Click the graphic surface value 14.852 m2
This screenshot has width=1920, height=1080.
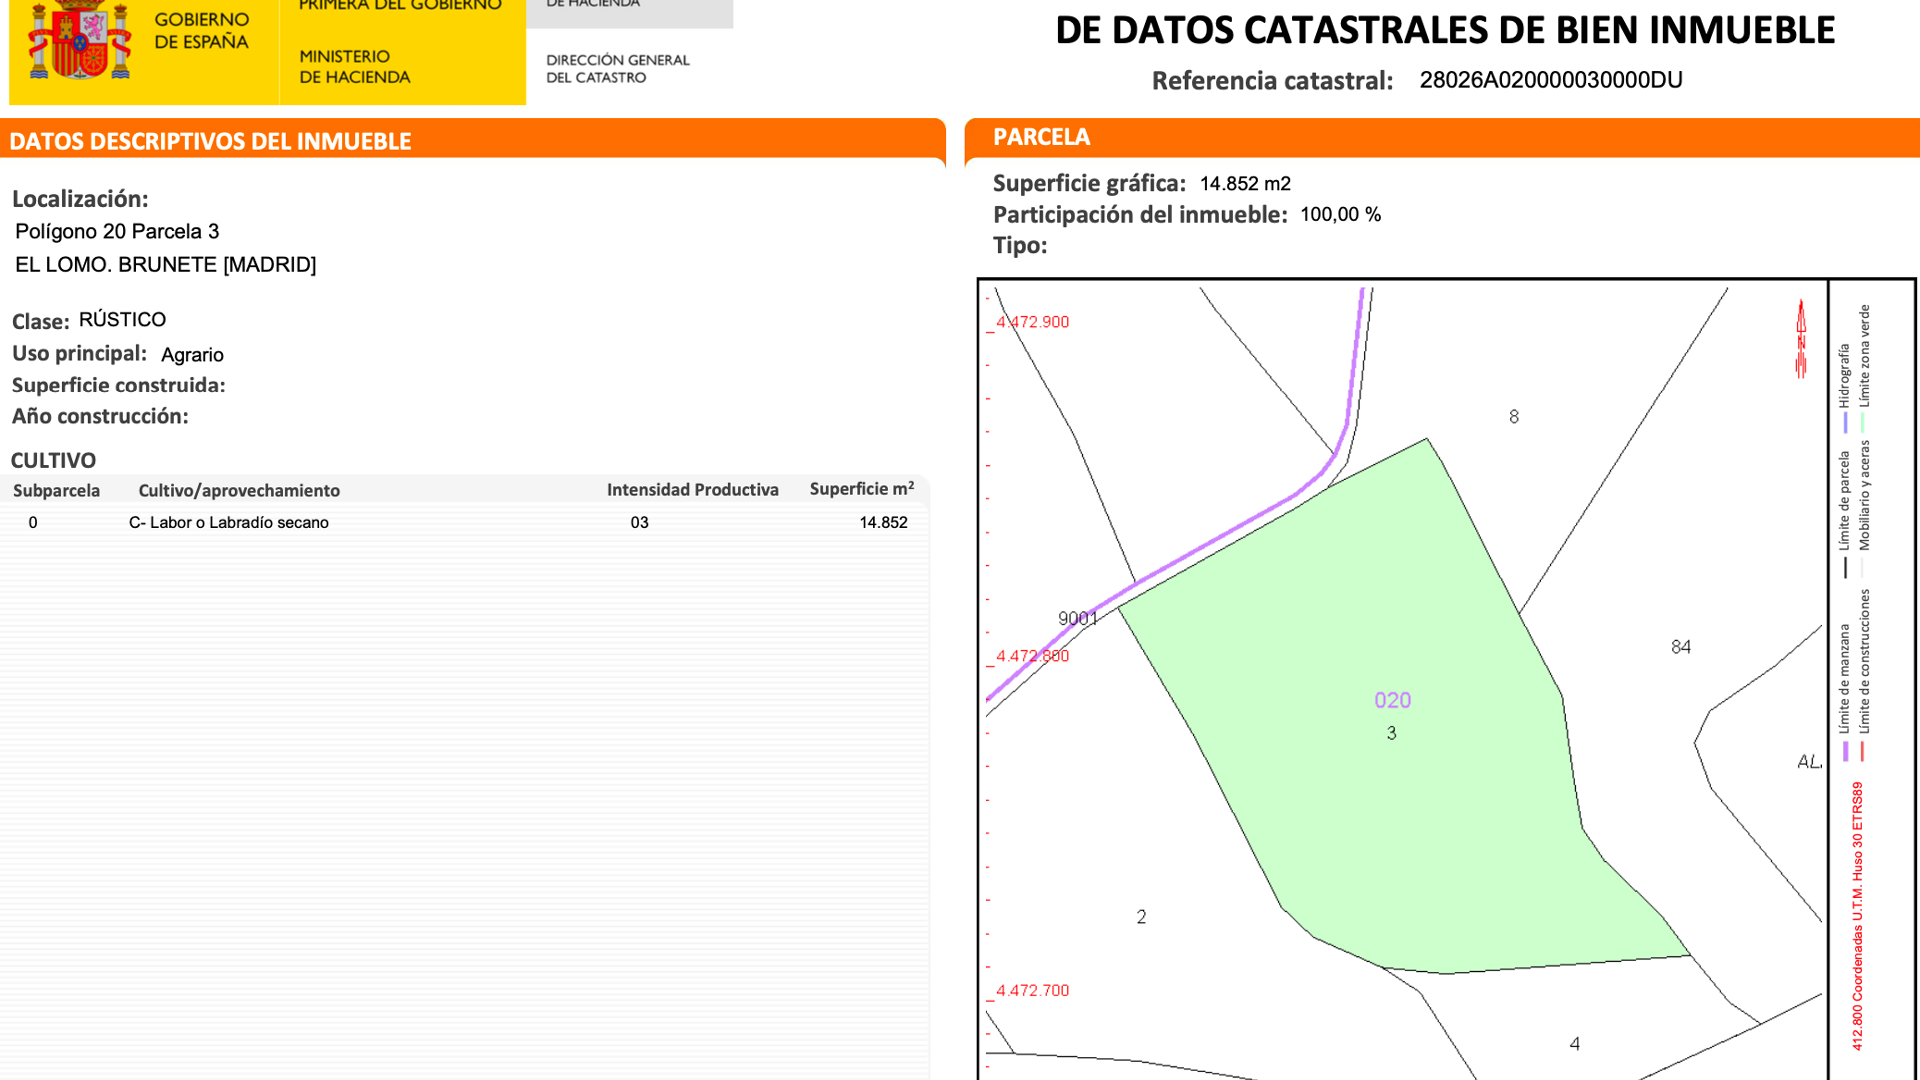tap(1245, 184)
